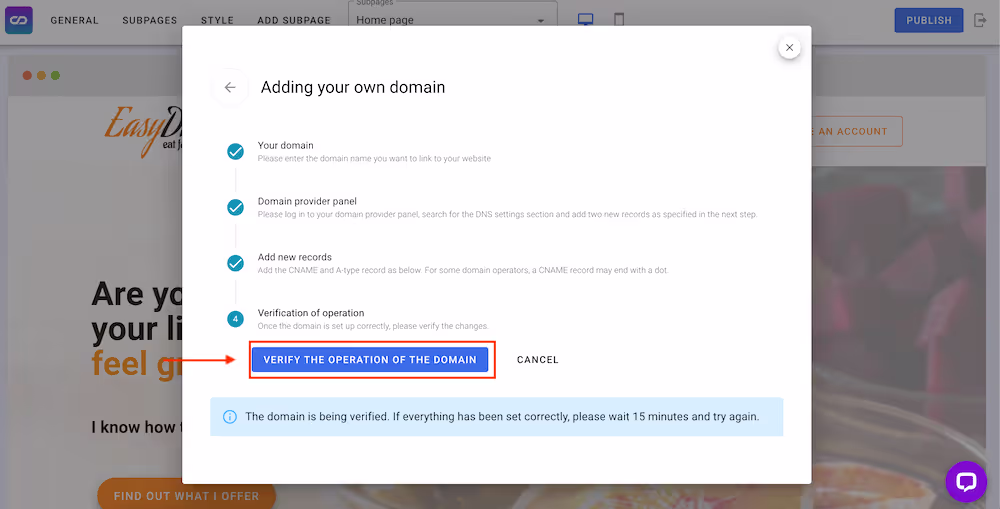Click the back arrow in the dialog

click(x=230, y=87)
